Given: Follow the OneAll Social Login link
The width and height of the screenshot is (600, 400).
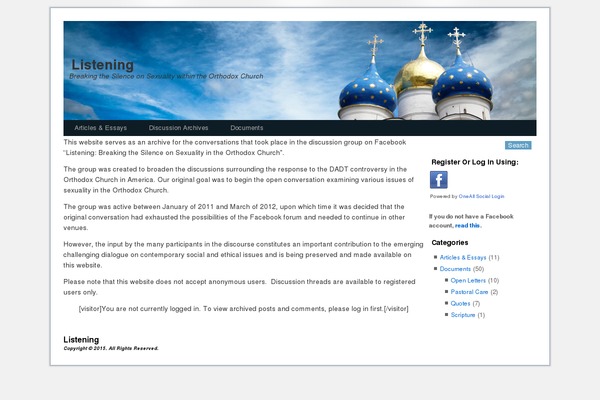Looking at the screenshot, I should [x=481, y=196].
